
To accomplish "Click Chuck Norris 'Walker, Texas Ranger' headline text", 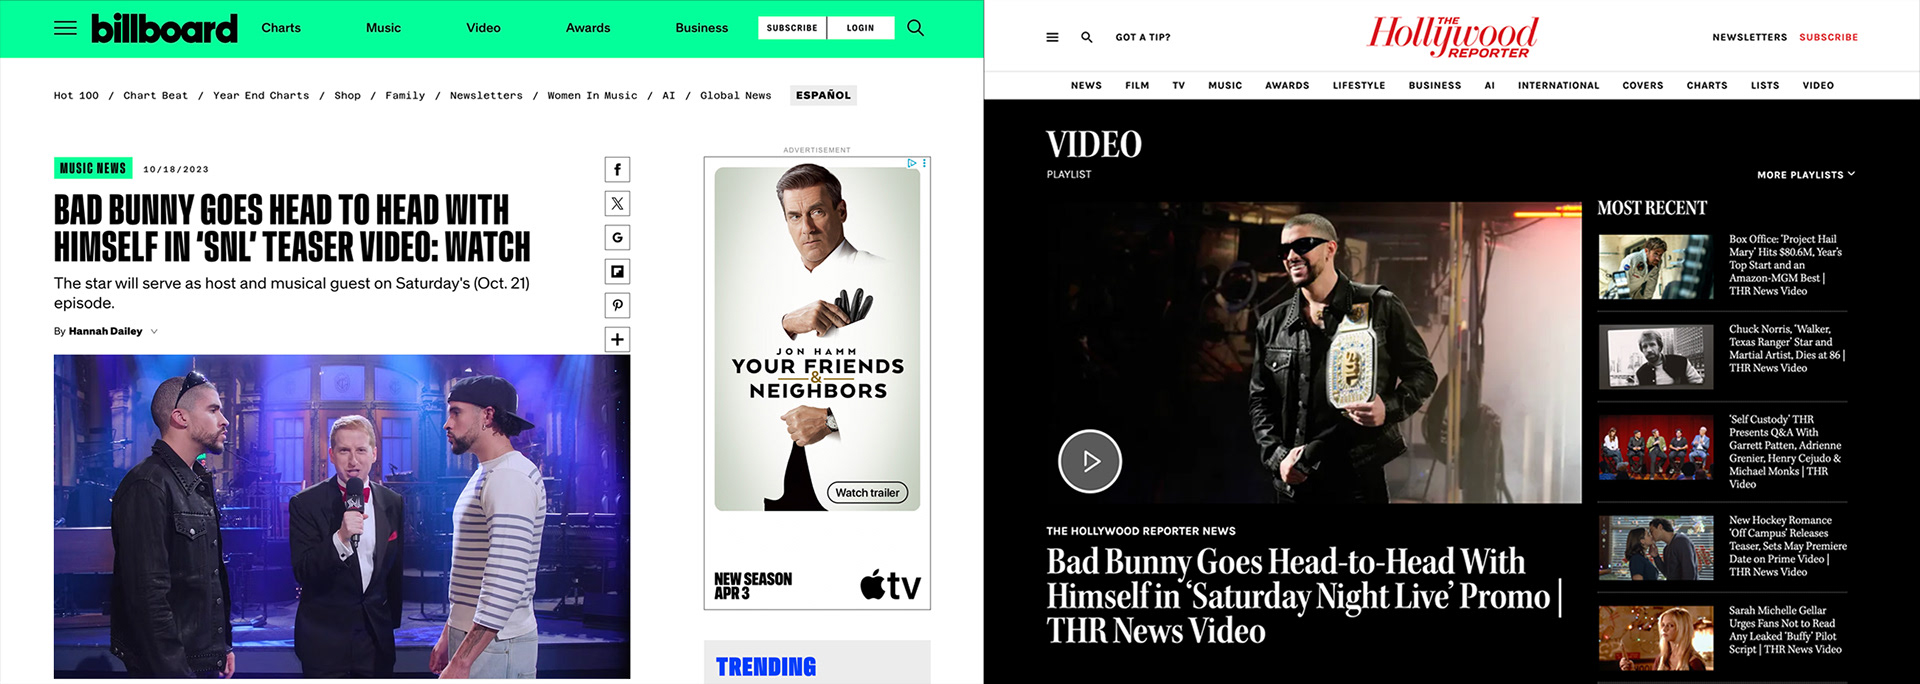I will [x=1787, y=349].
